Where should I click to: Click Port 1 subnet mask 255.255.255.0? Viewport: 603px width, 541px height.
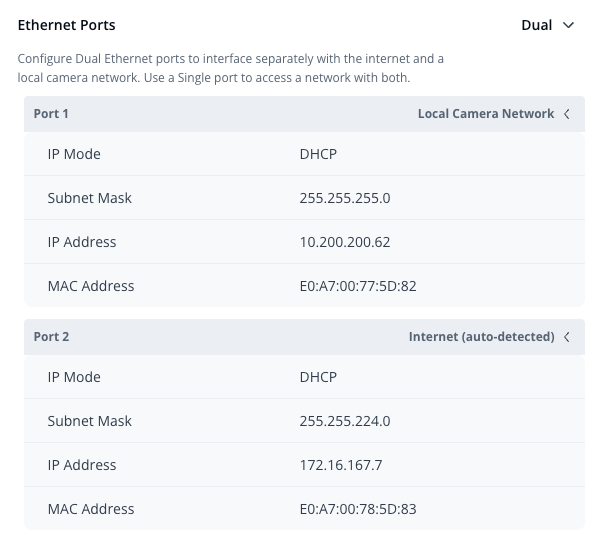[x=344, y=198]
